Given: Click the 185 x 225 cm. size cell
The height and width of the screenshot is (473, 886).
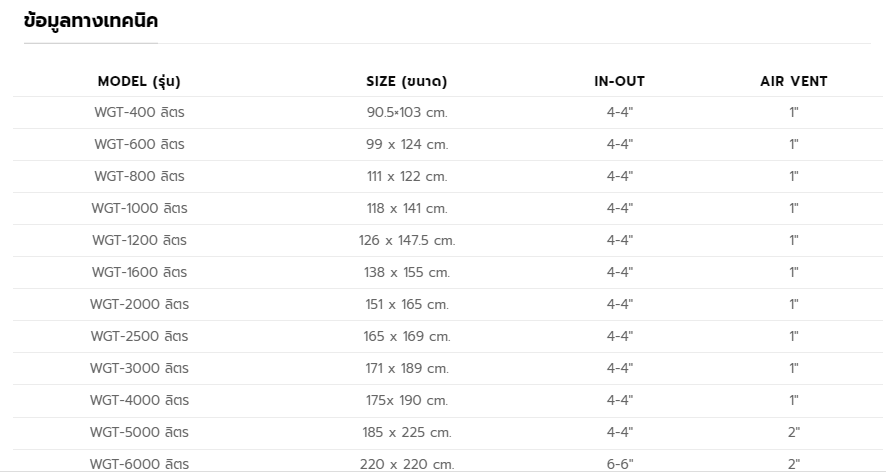Looking at the screenshot, I should pos(406,432).
